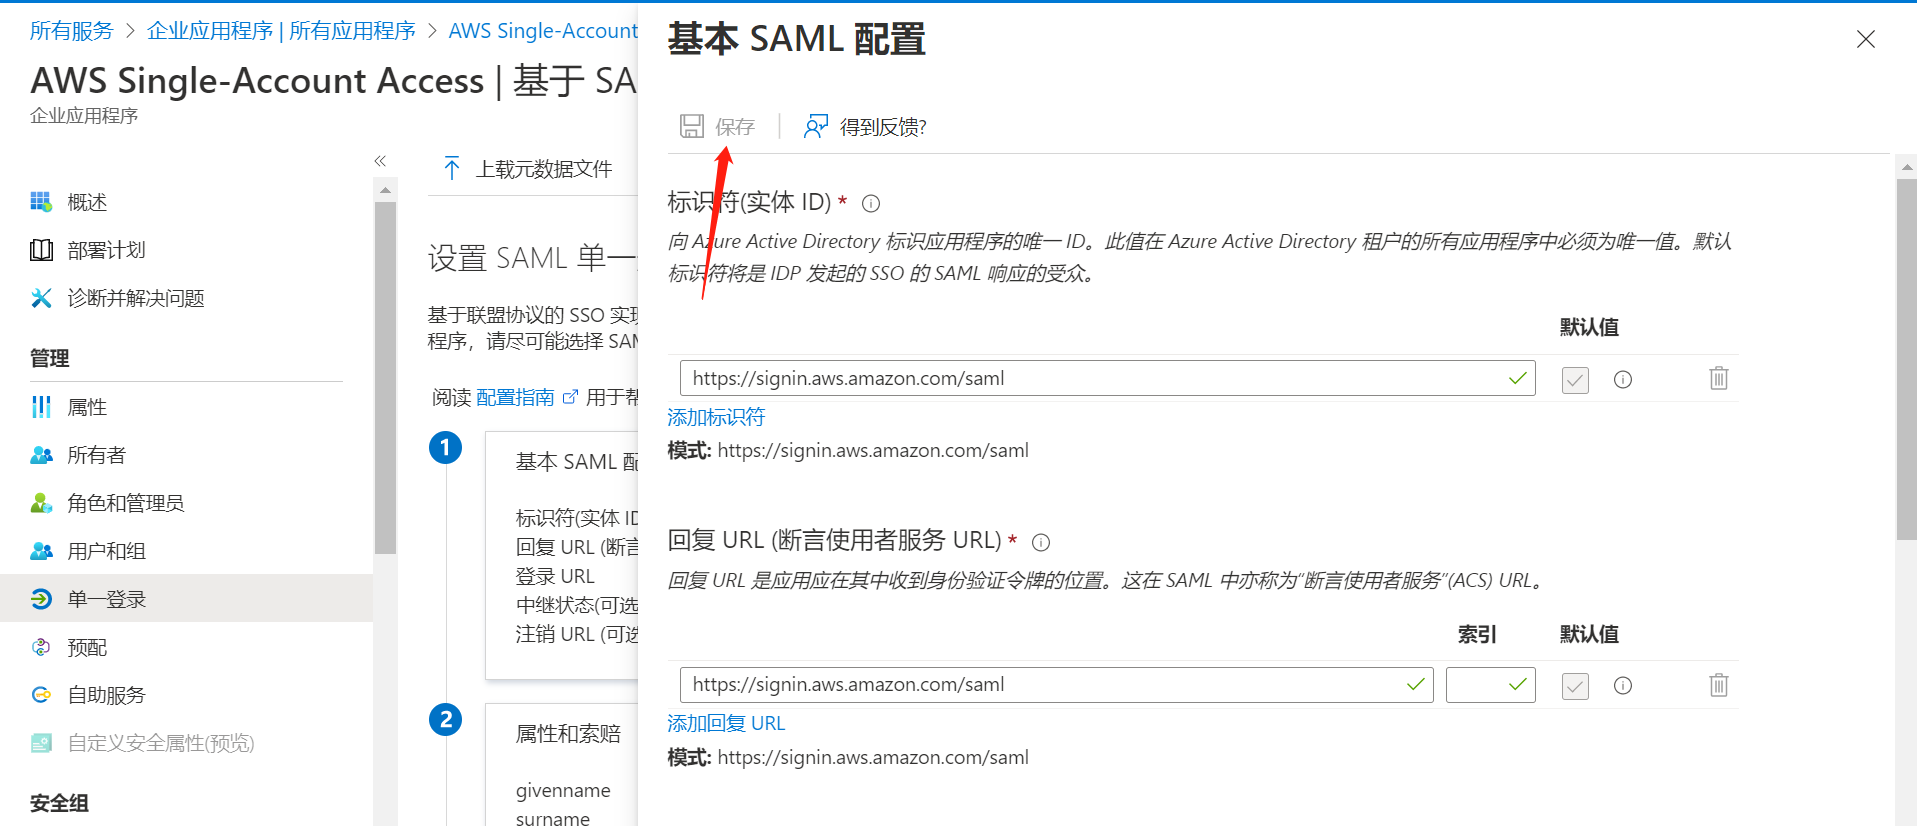This screenshot has height=826, width=1917.
Task: Click 添加回复 URL link
Action: pos(726,723)
